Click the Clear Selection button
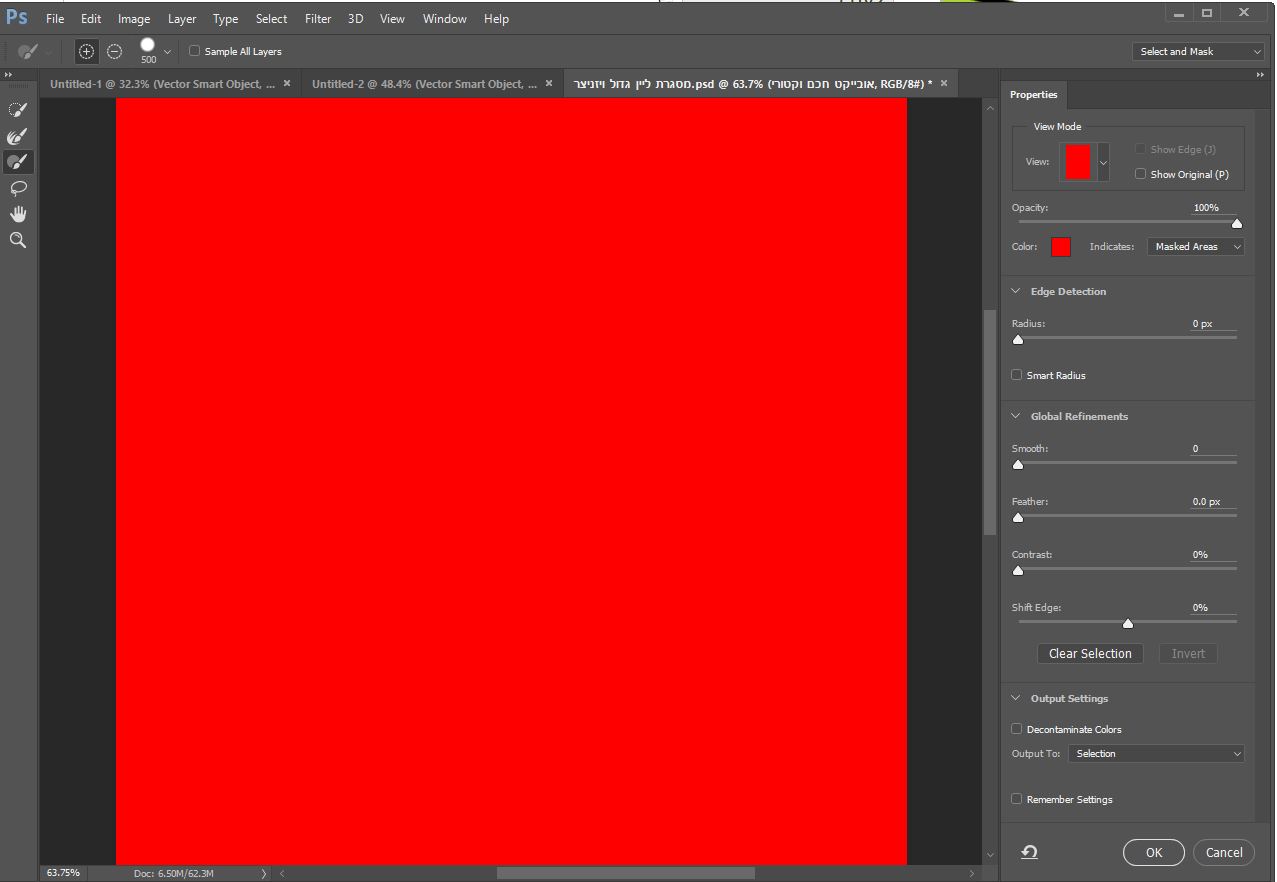1277x882 pixels. click(1090, 653)
